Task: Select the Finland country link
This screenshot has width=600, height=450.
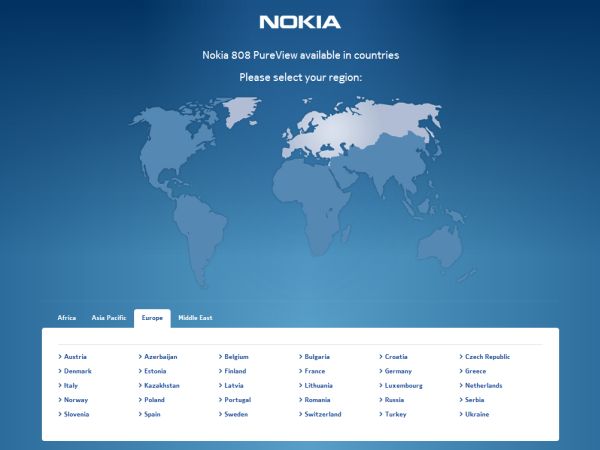Action: pyautogui.click(x=235, y=371)
